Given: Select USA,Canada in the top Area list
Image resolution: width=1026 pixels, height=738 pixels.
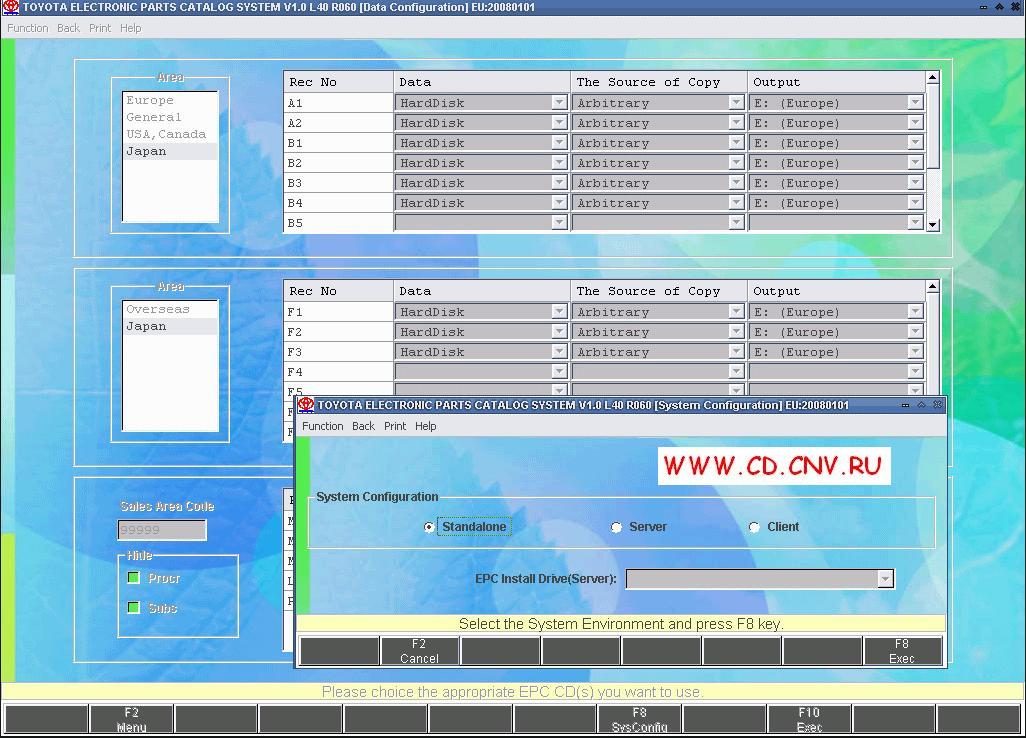Looking at the screenshot, I should [x=170, y=134].
